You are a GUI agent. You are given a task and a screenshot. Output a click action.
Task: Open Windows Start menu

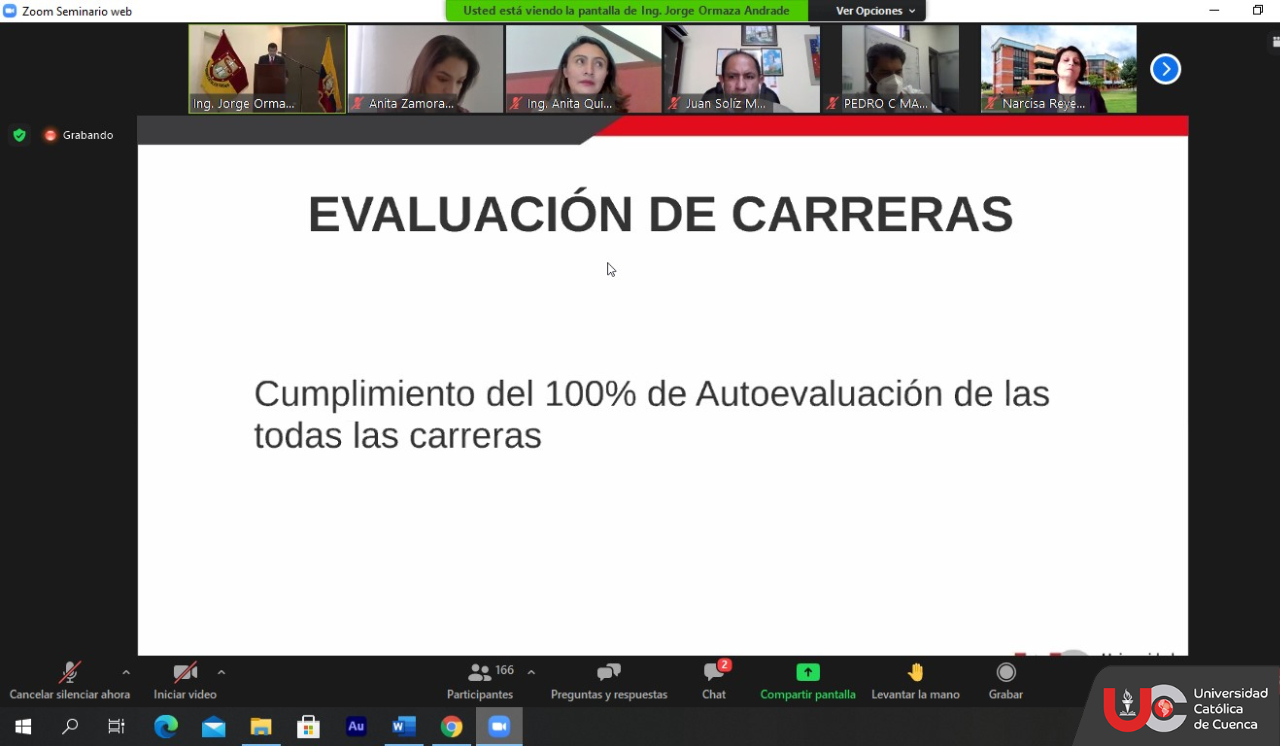tap(23, 727)
